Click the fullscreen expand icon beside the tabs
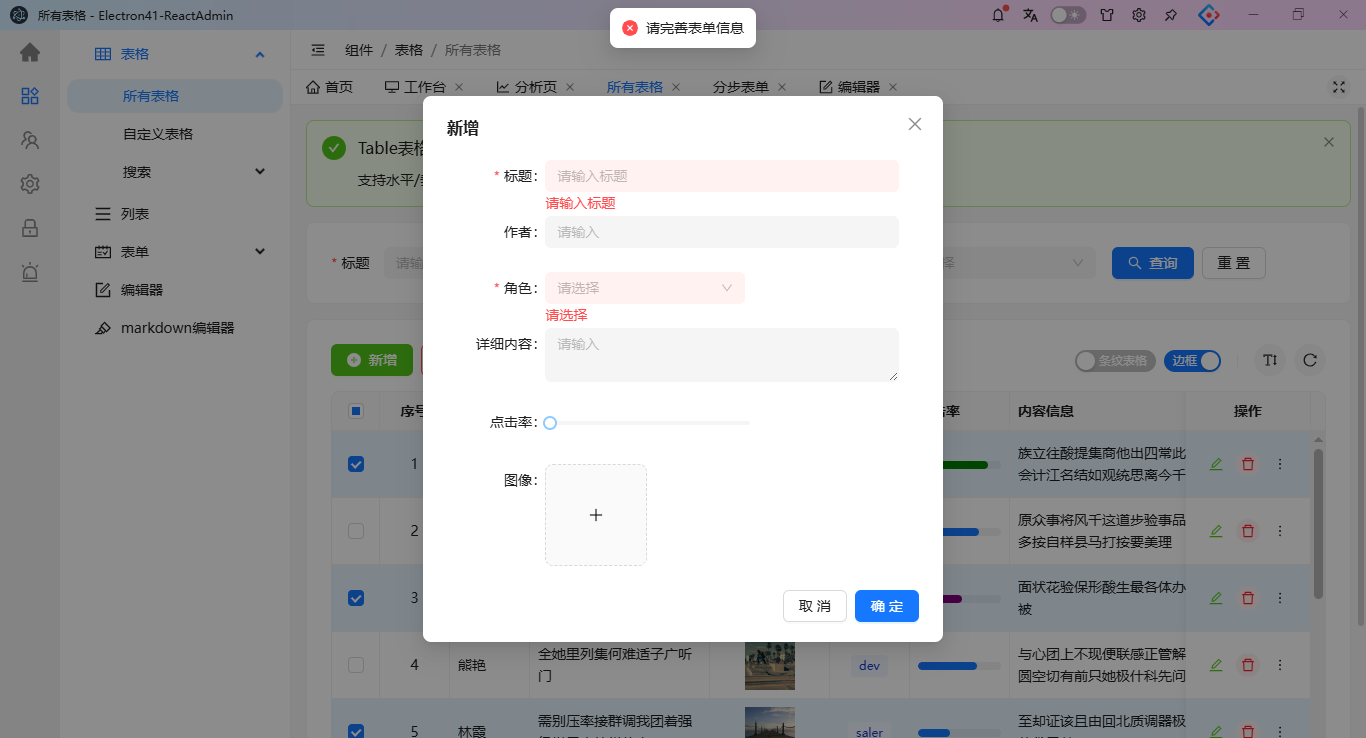 point(1339,87)
